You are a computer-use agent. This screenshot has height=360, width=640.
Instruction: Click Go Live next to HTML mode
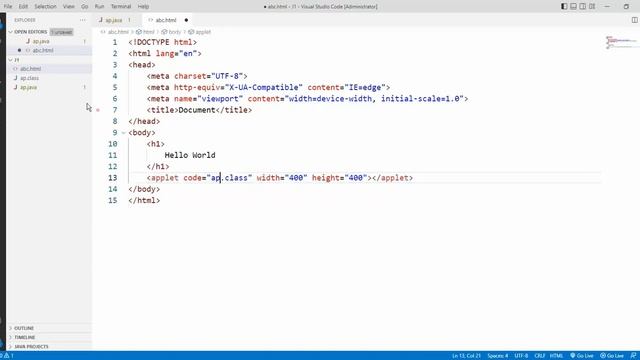582,356
